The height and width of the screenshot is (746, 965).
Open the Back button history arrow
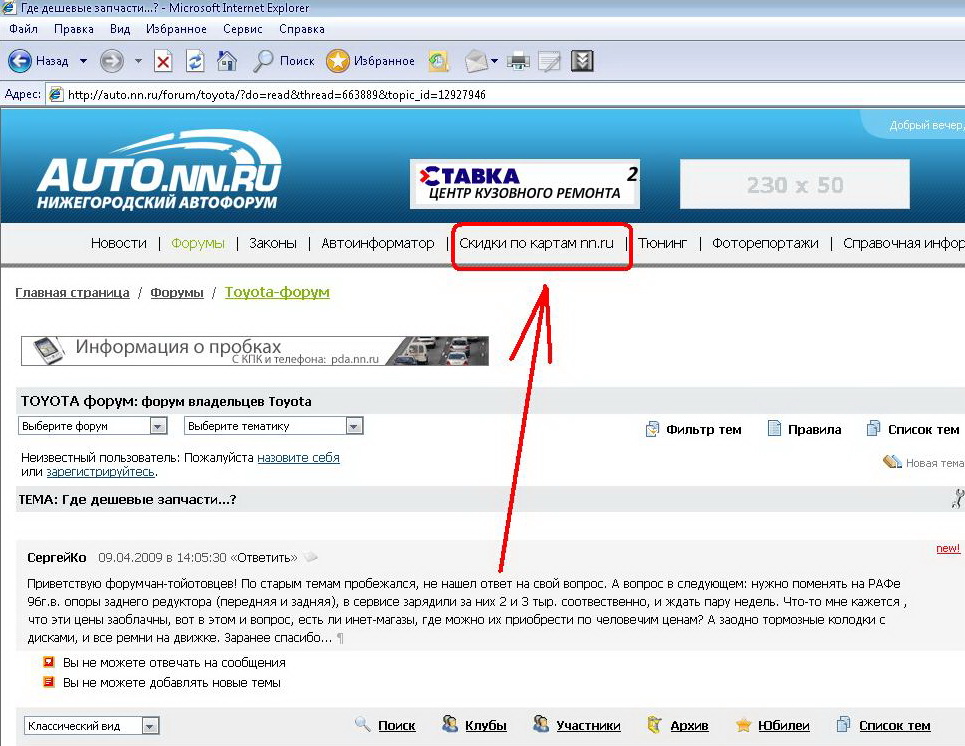point(84,61)
